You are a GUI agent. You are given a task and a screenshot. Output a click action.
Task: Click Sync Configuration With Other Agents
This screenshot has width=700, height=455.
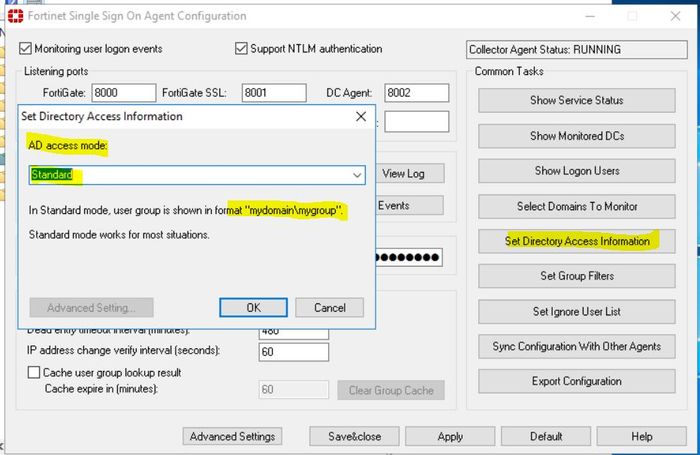pos(577,346)
